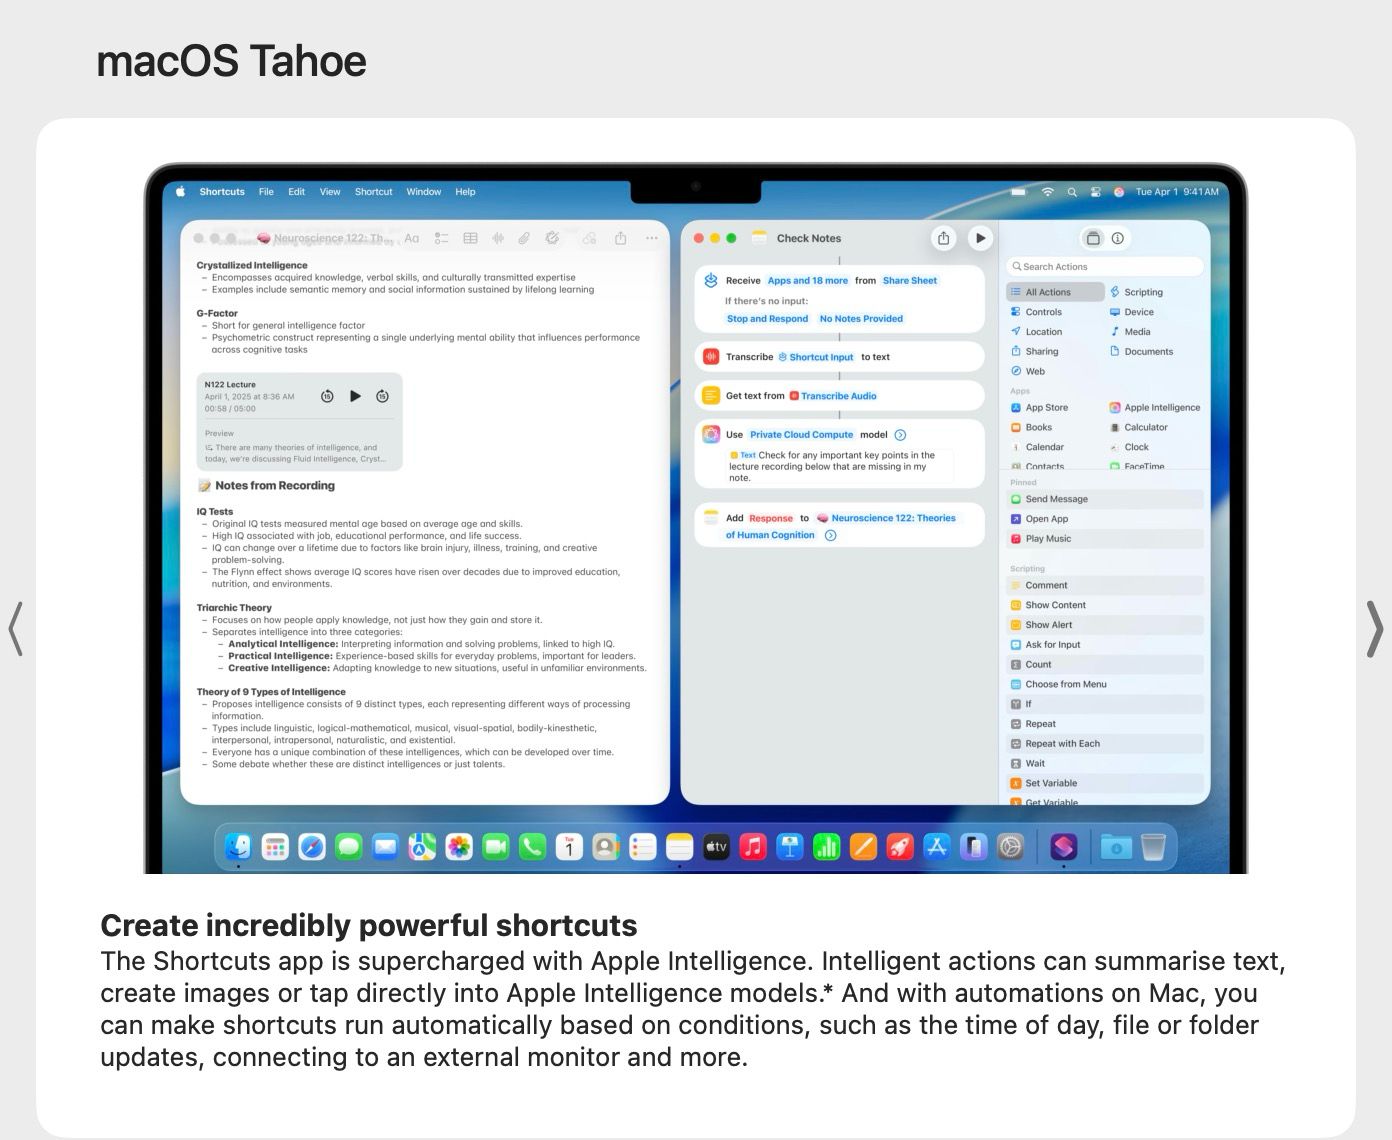Click the Run shortcut play button
This screenshot has width=1392, height=1140.
[980, 238]
